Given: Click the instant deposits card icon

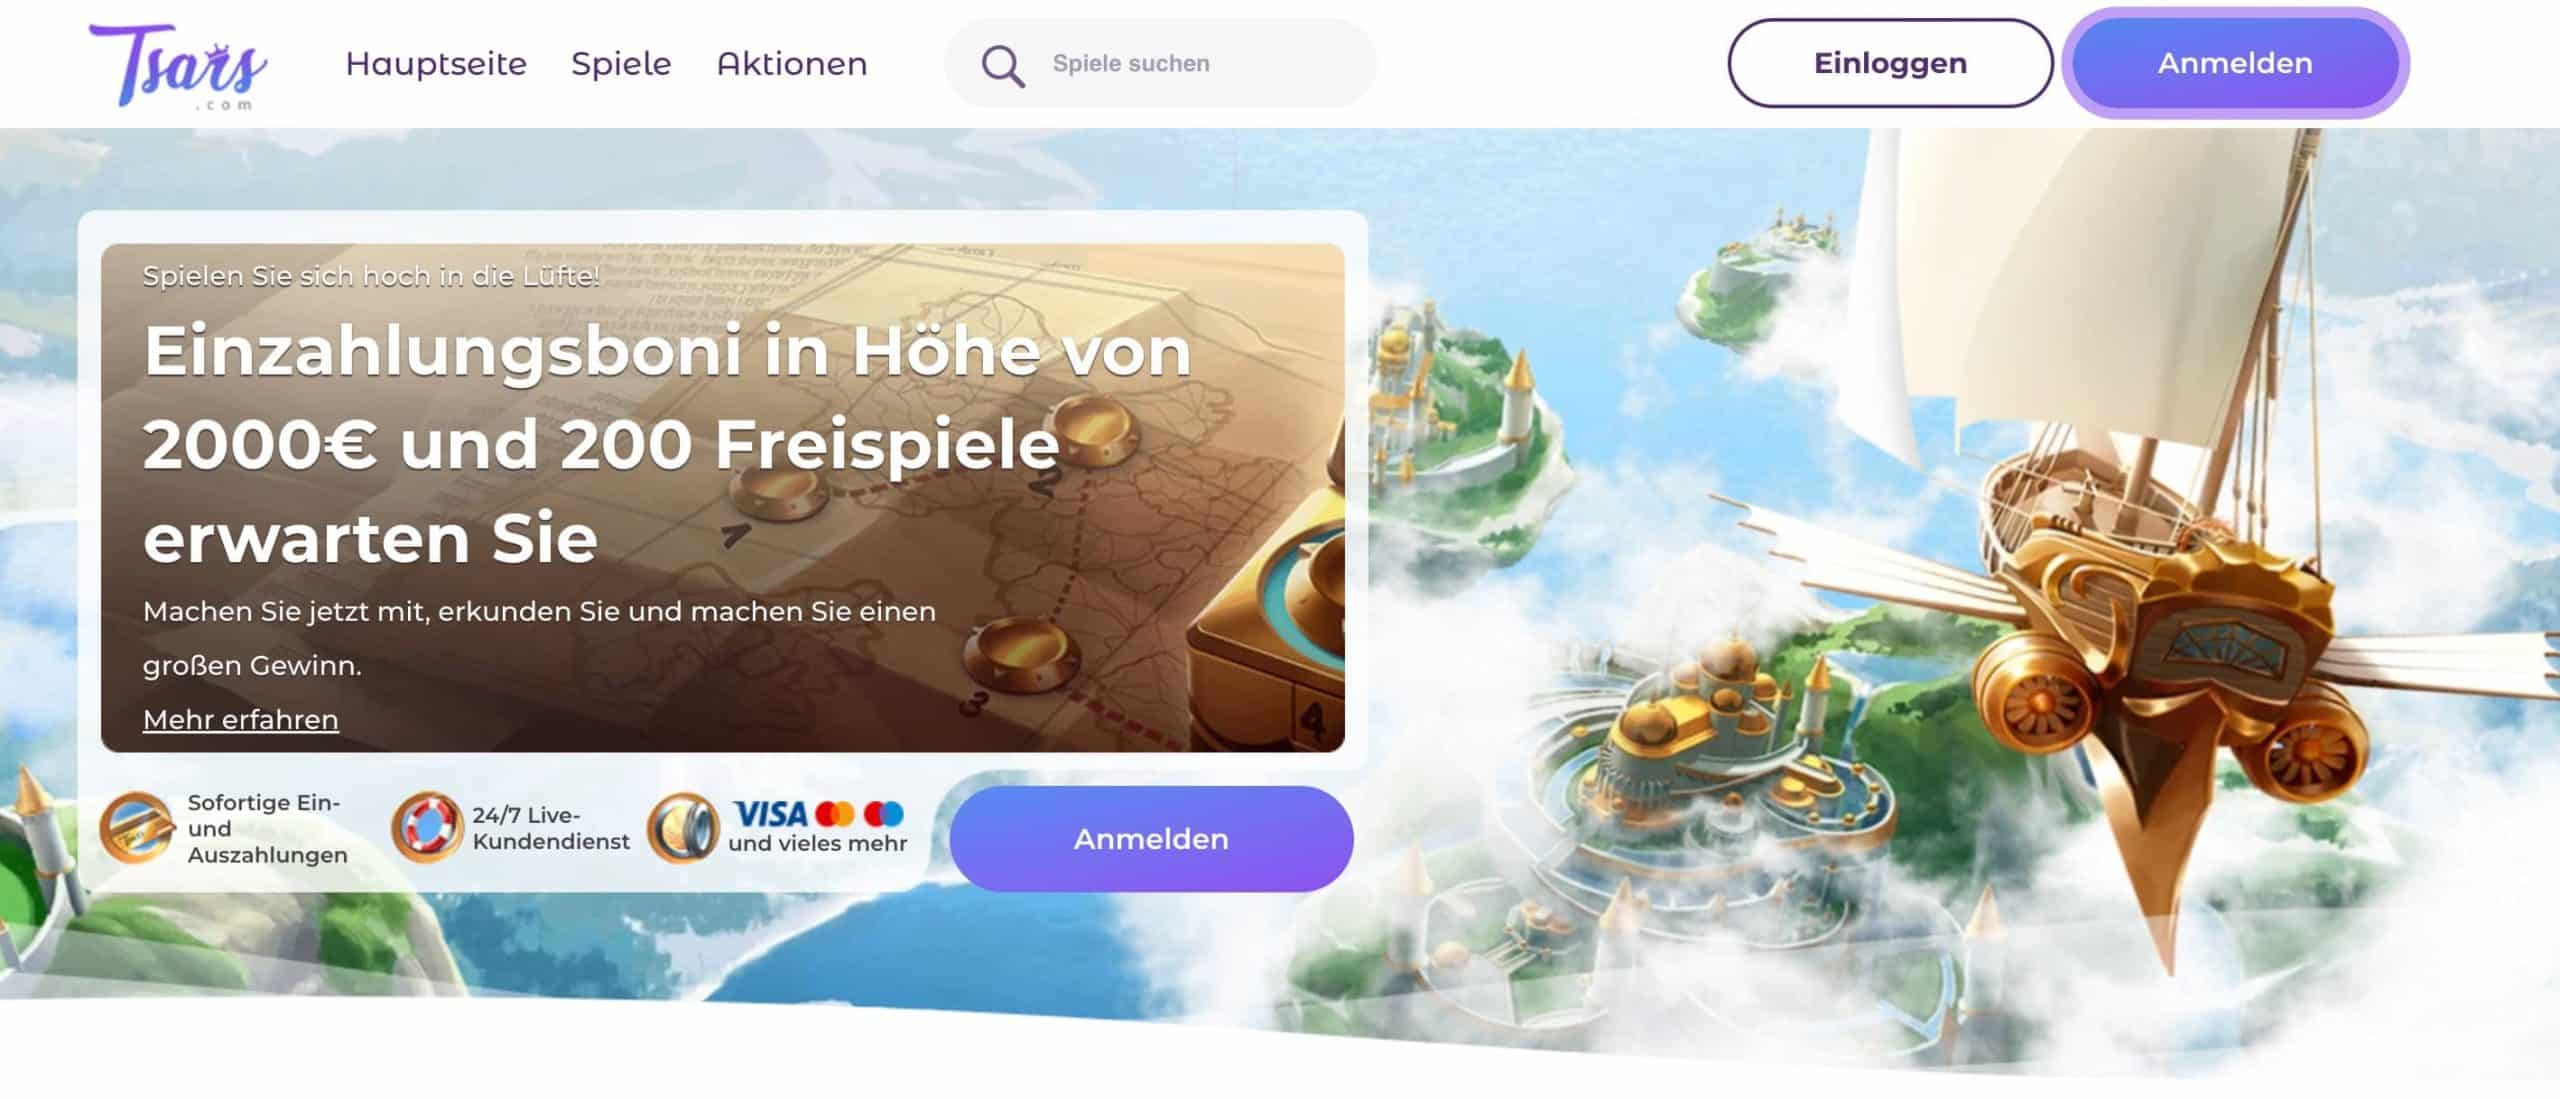Looking at the screenshot, I should pos(137,828).
